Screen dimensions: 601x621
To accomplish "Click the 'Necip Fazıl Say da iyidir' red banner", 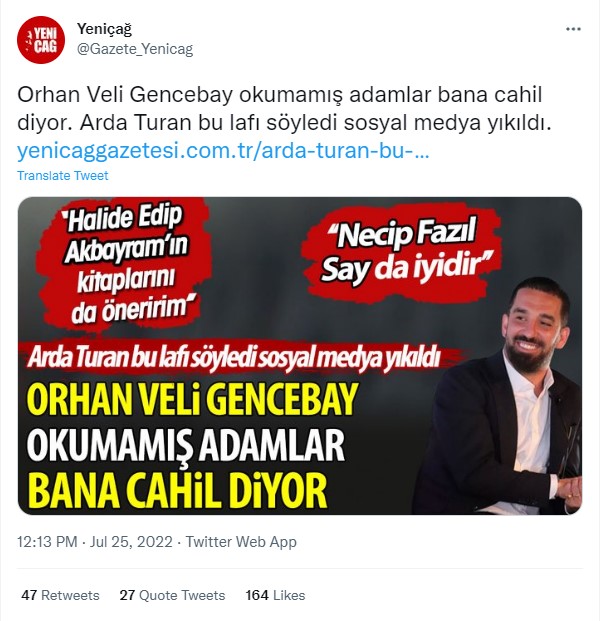I will [402, 253].
